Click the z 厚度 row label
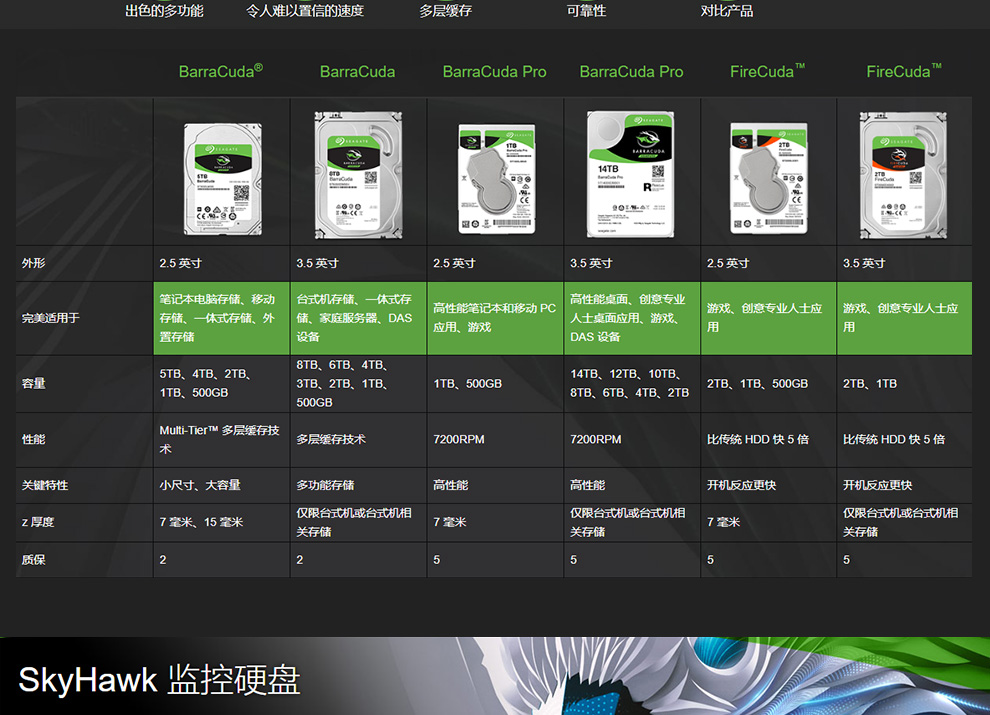Viewport: 990px width, 715px height. [x=38, y=522]
